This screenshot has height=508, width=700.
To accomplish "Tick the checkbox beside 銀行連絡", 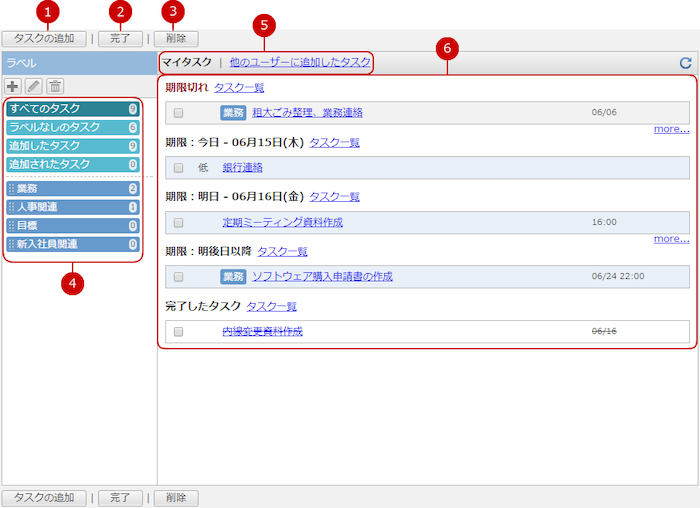I will pos(179,168).
